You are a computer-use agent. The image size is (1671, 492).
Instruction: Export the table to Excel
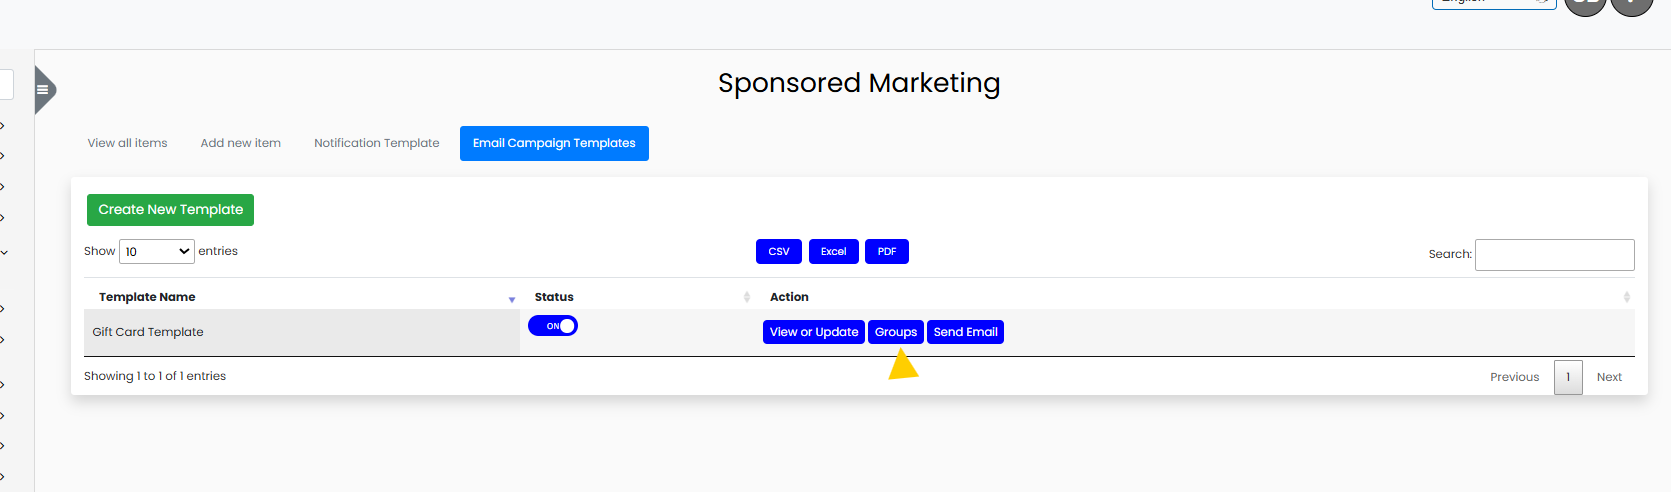coord(833,252)
